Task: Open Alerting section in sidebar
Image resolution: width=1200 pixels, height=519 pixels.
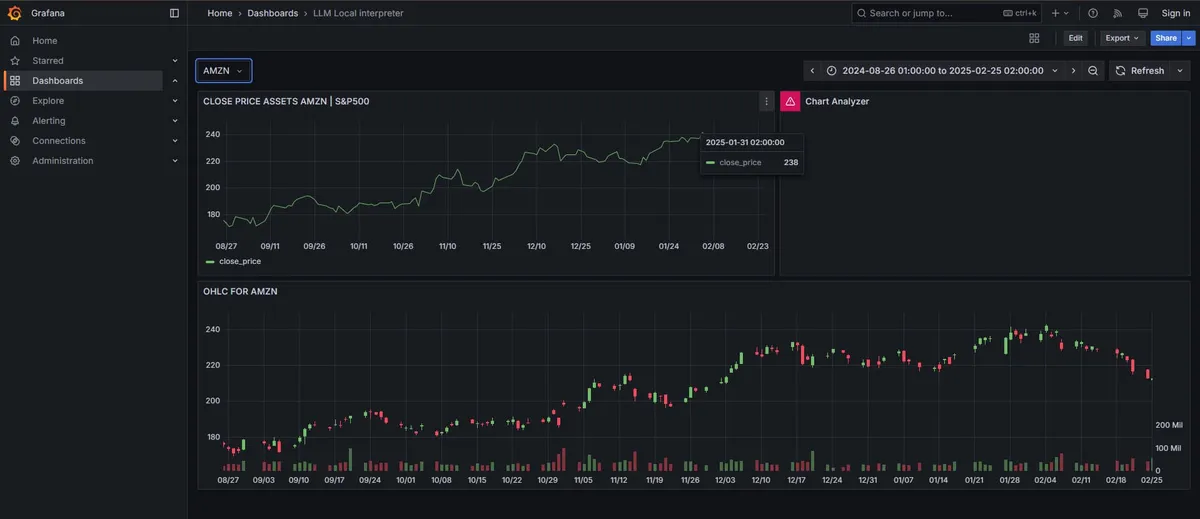Action: (48, 121)
